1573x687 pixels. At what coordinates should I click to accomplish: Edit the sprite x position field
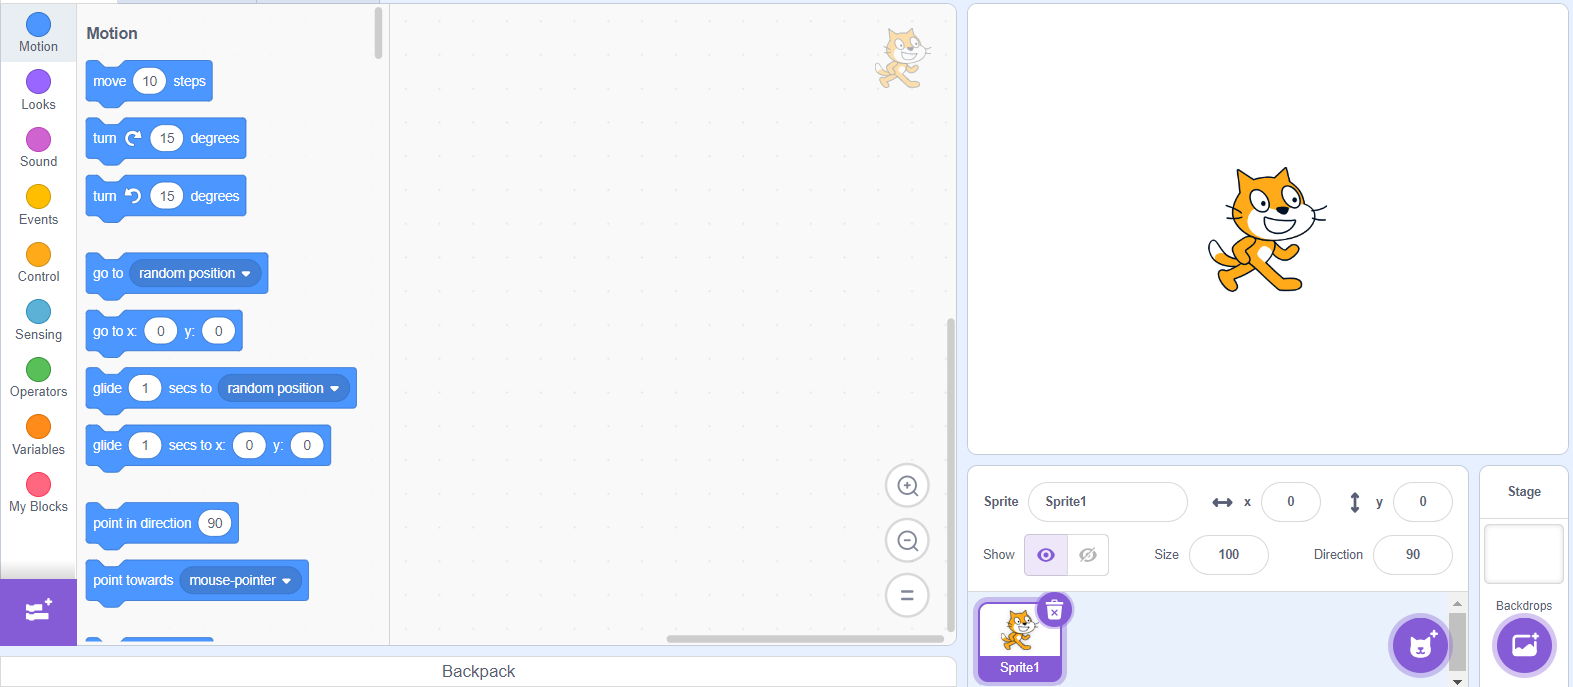(x=1290, y=502)
